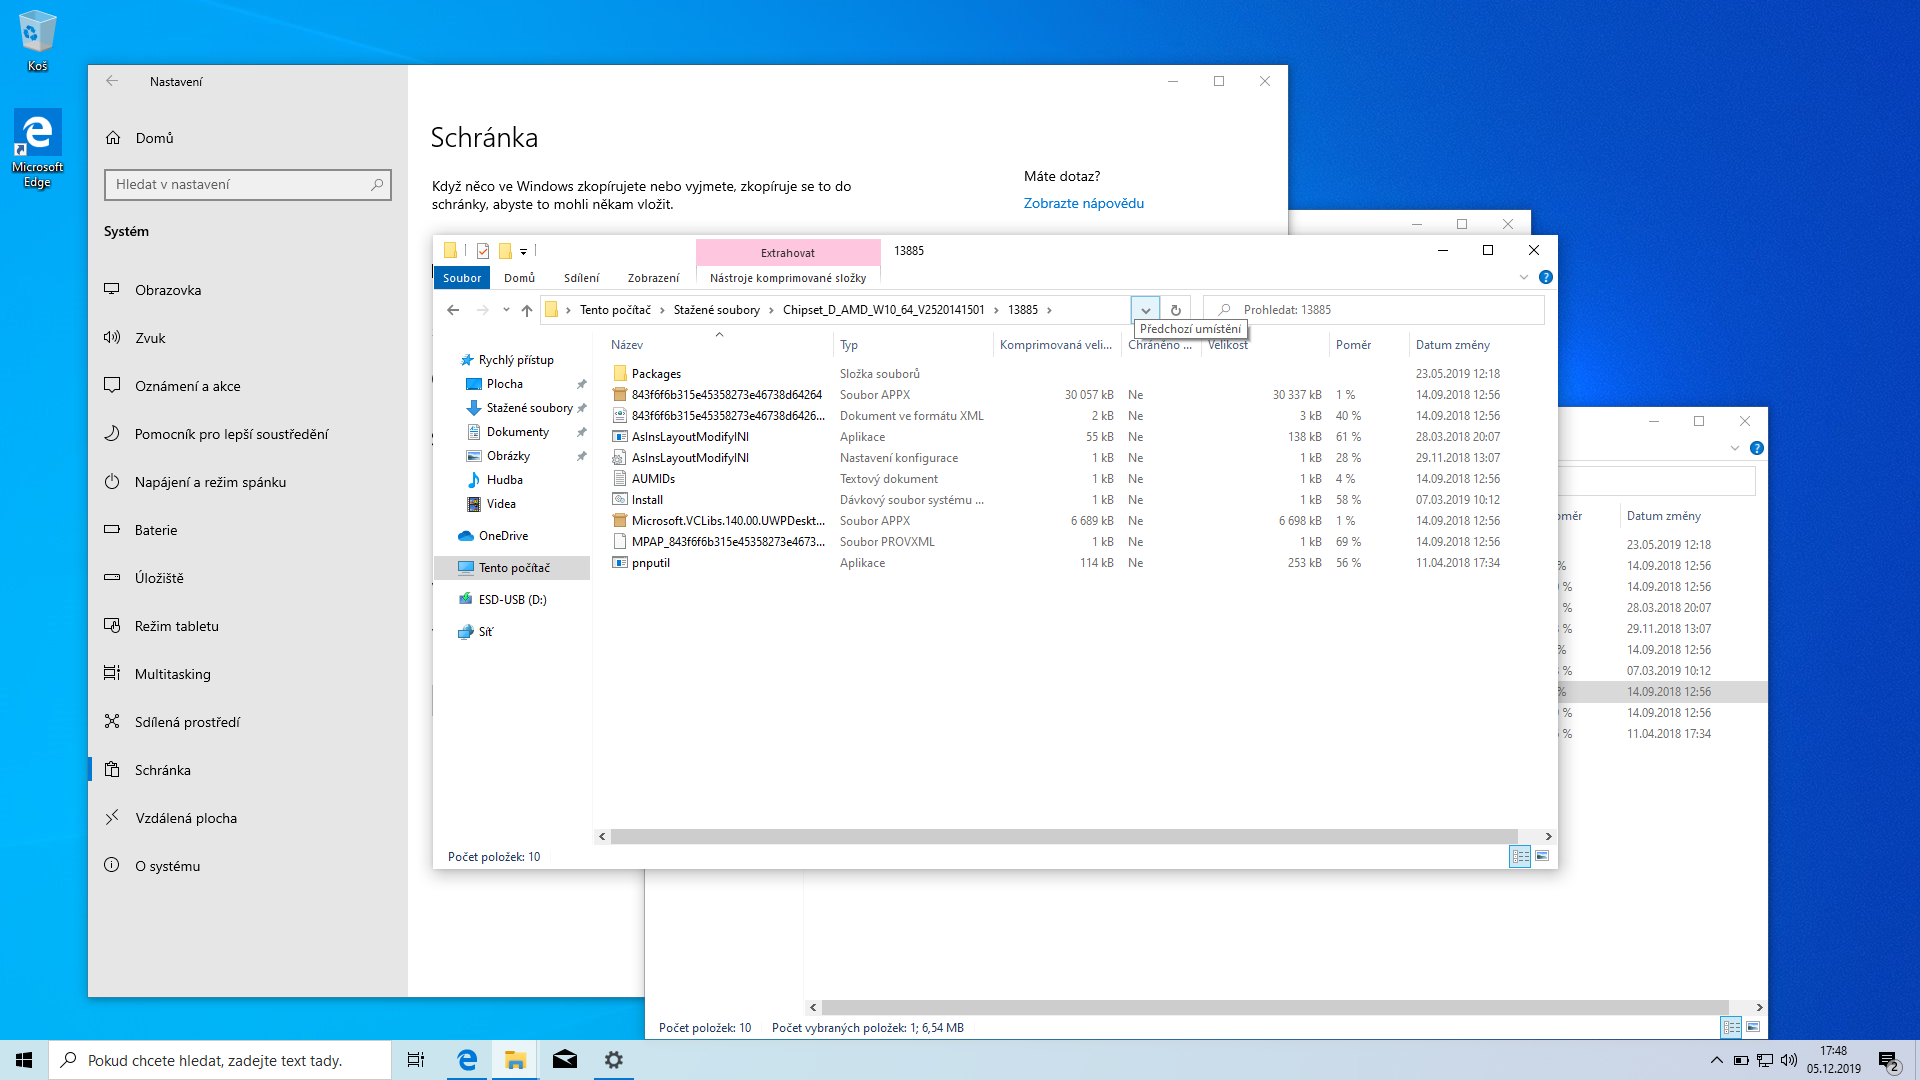The height and width of the screenshot is (1080, 1920).
Task: Open File Explorer help icon
Action: (x=1546, y=277)
